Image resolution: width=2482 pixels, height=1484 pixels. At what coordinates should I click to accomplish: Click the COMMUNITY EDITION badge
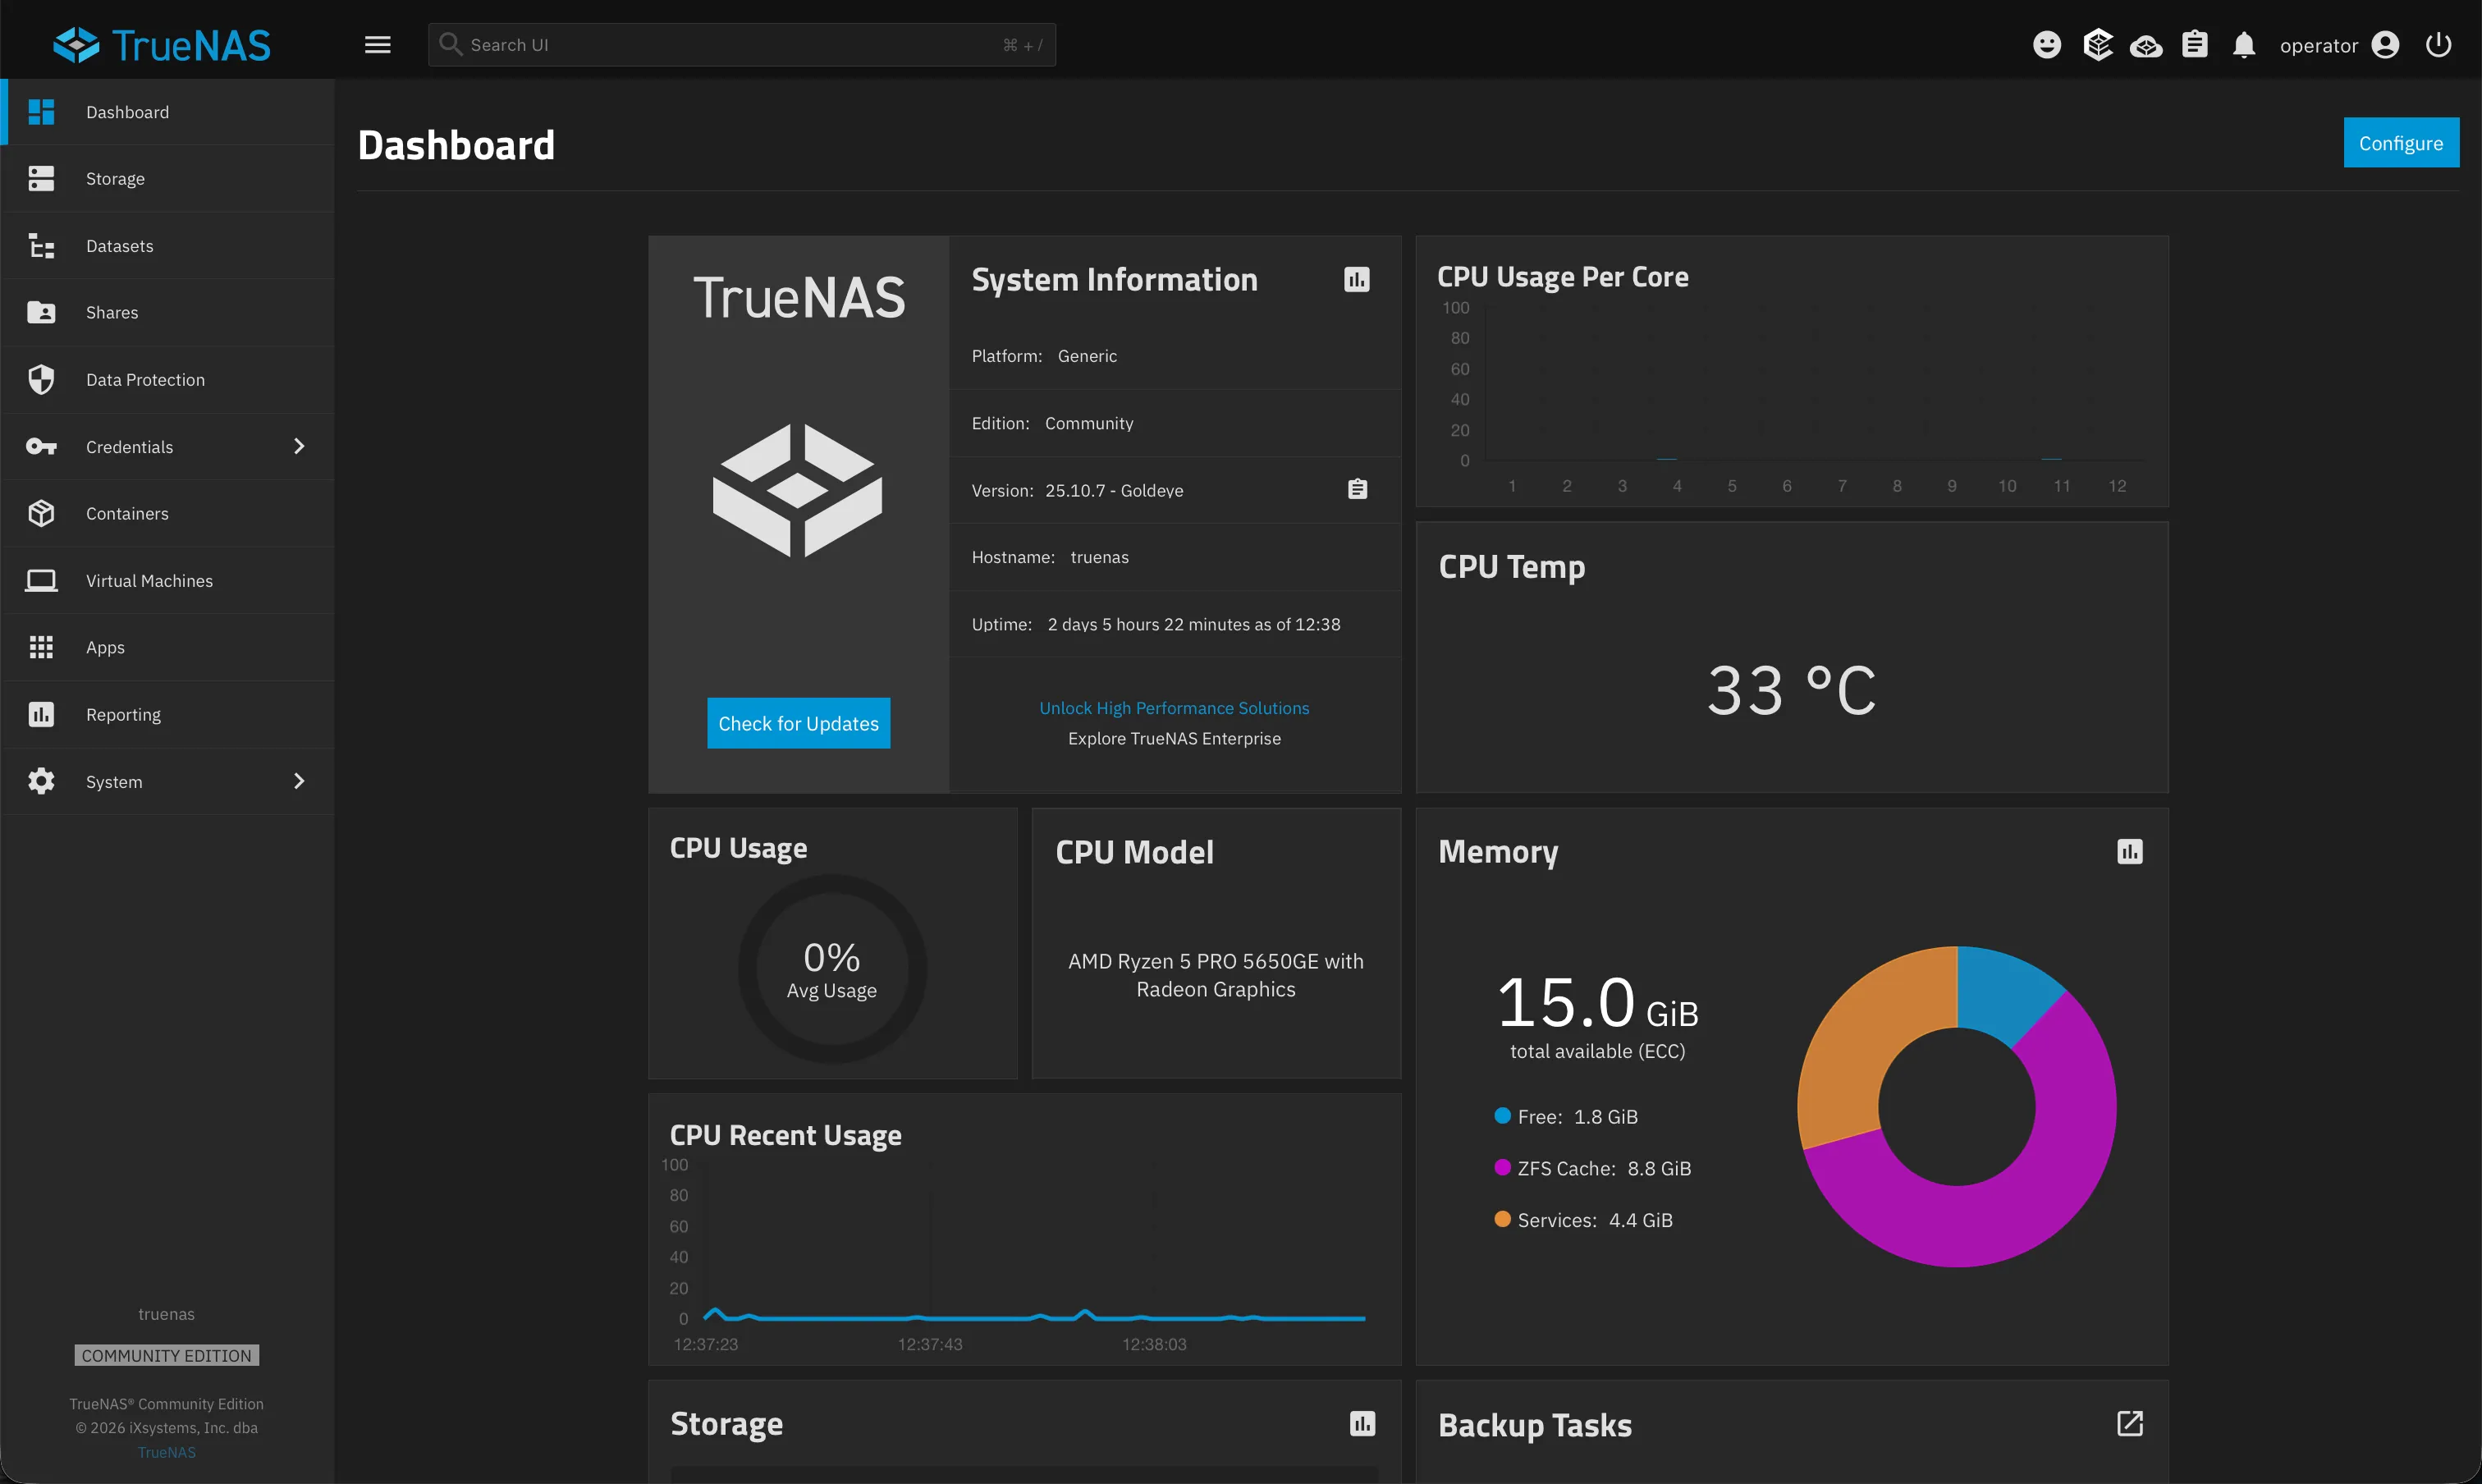pyautogui.click(x=167, y=1355)
